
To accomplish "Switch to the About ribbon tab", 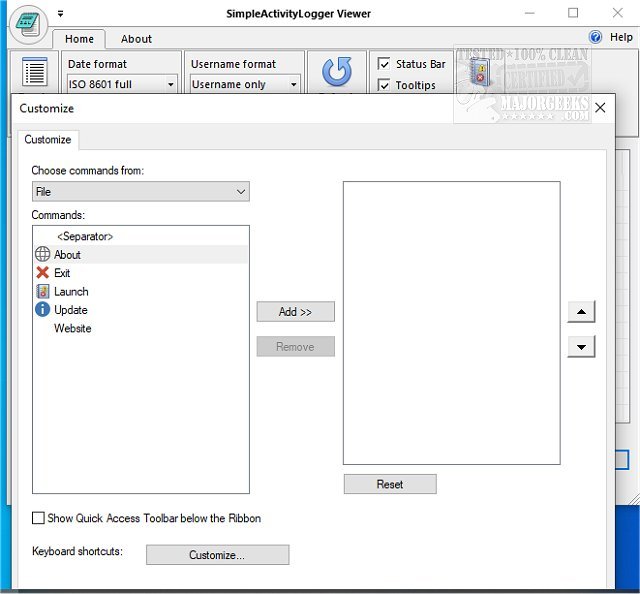I will point(136,39).
